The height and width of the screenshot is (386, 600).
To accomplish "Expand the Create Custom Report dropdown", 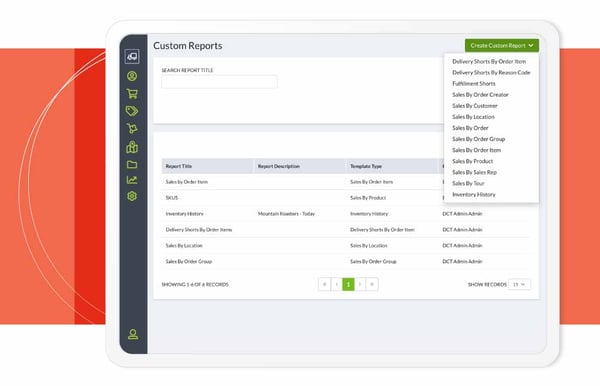I will [502, 46].
